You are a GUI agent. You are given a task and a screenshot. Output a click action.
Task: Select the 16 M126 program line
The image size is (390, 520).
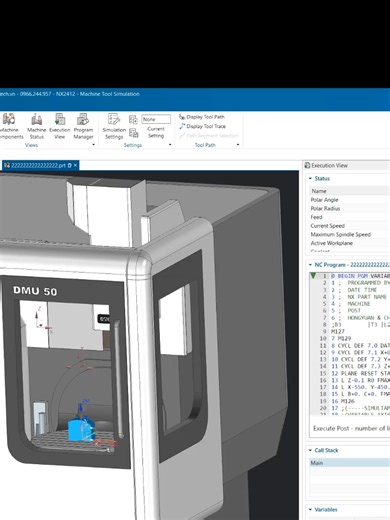[343, 401]
